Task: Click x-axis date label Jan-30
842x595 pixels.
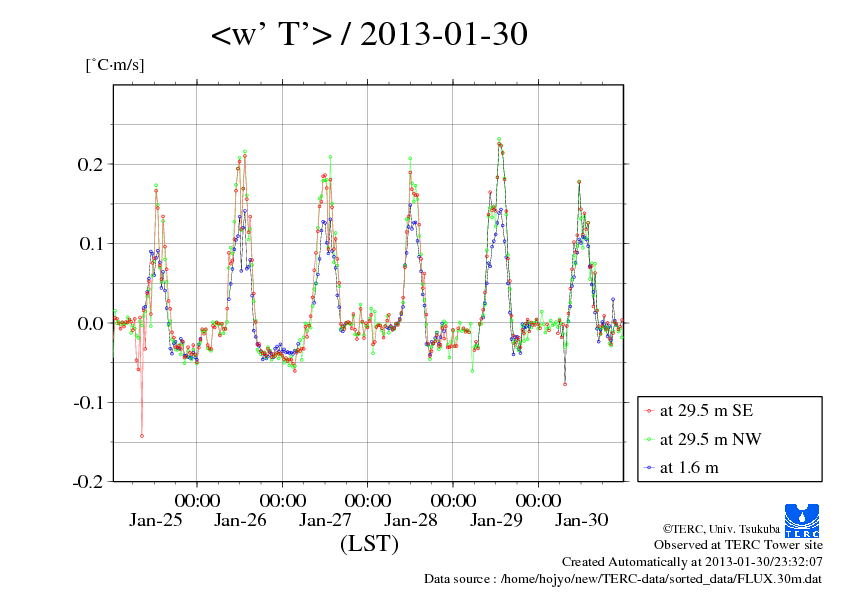Action: (x=582, y=520)
